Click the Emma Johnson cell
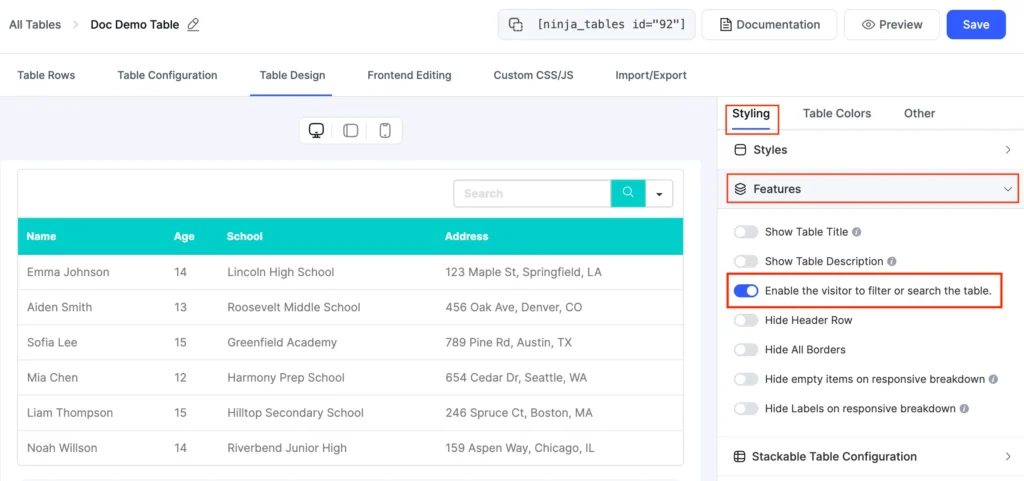Image resolution: width=1024 pixels, height=481 pixels. point(68,272)
